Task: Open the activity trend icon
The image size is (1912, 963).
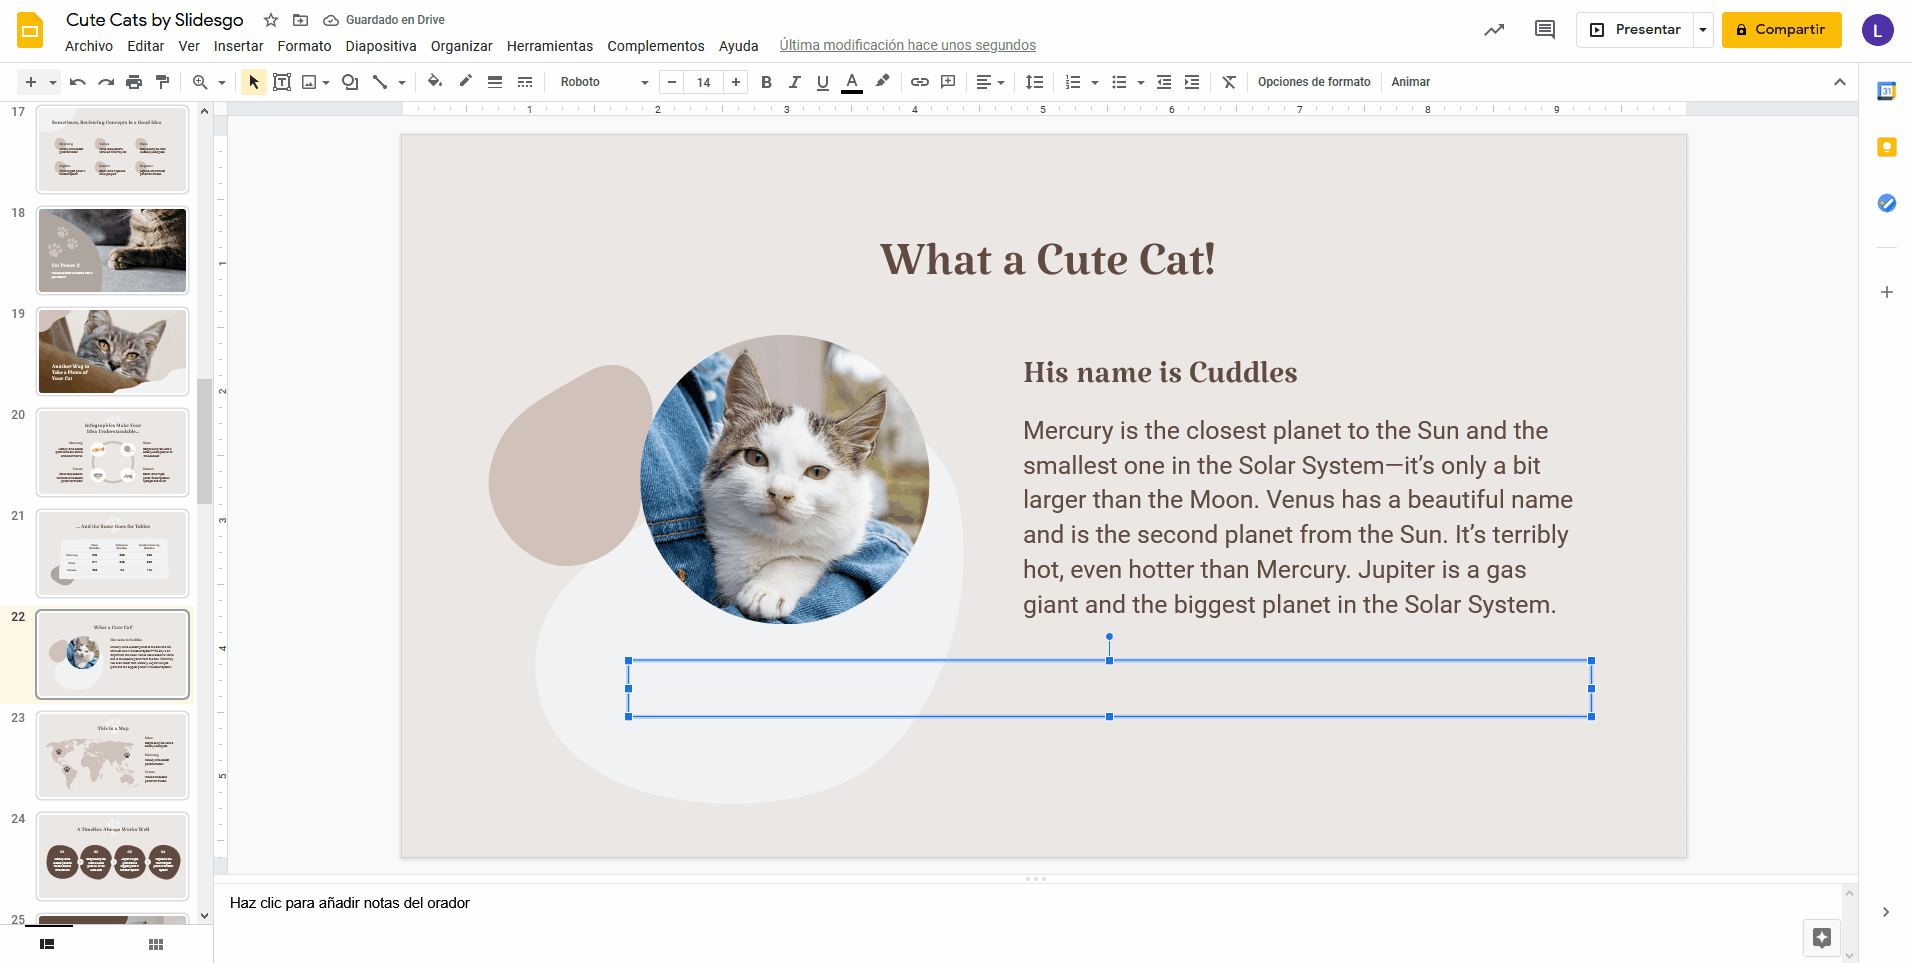Action: [x=1494, y=30]
